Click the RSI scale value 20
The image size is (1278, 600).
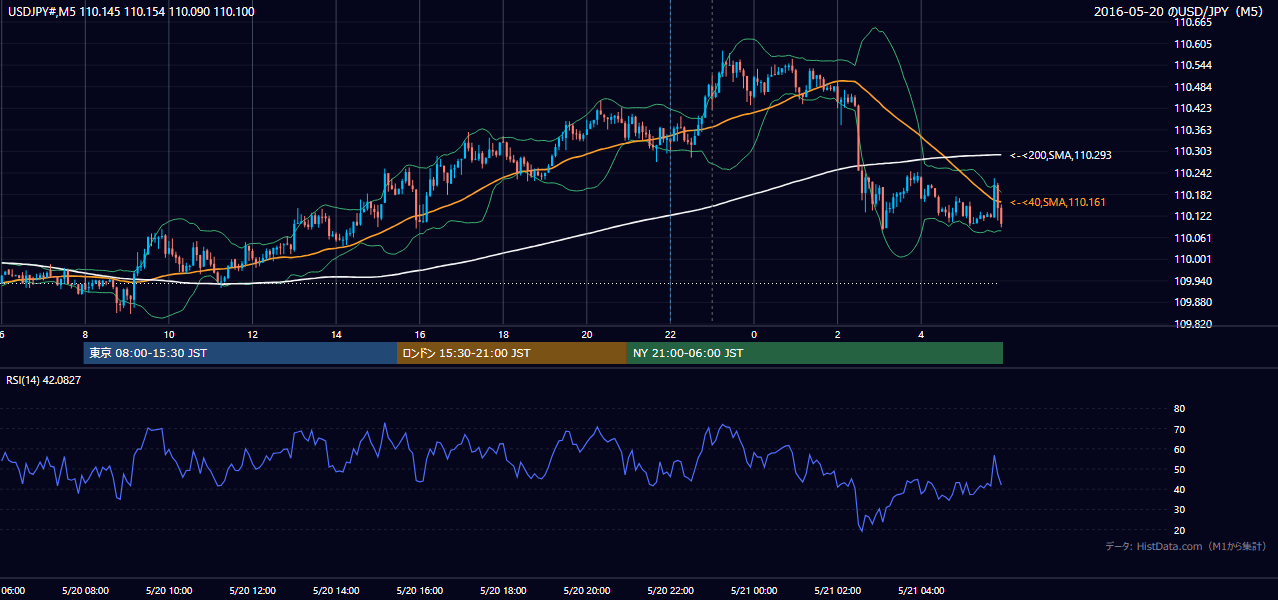tap(1179, 530)
